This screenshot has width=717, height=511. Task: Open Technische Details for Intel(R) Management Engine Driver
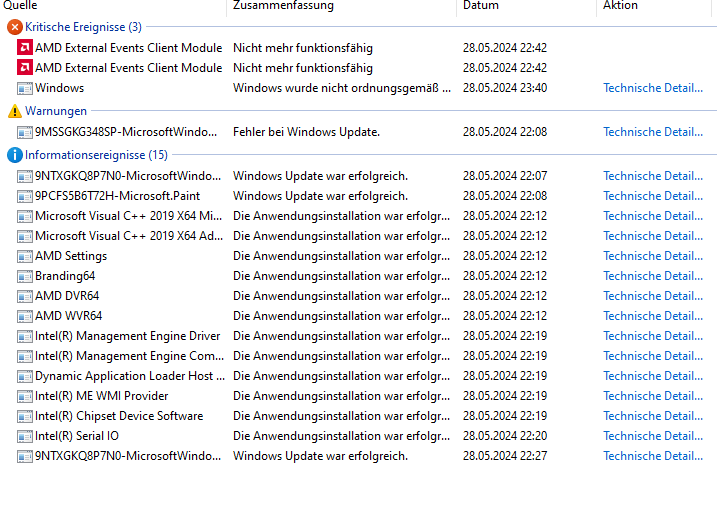coord(653,336)
